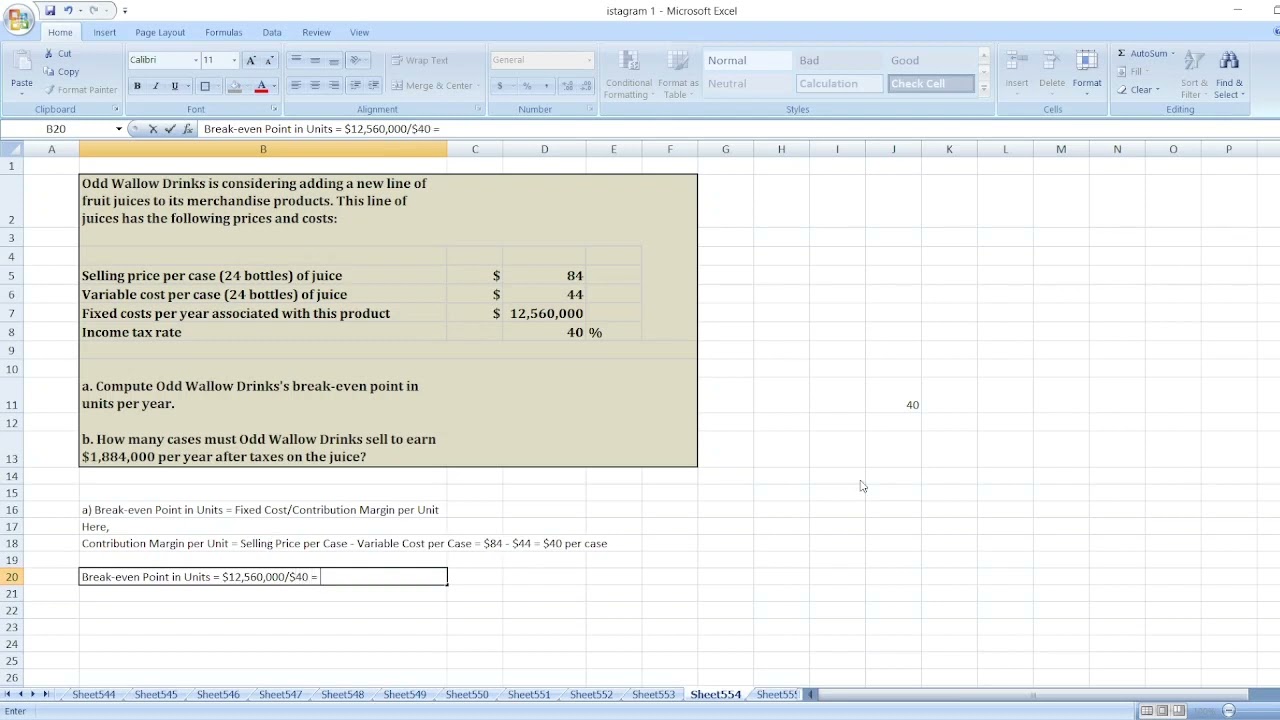Viewport: 1280px width, 720px height.
Task: Toggle Italic formatting
Action: click(x=155, y=86)
